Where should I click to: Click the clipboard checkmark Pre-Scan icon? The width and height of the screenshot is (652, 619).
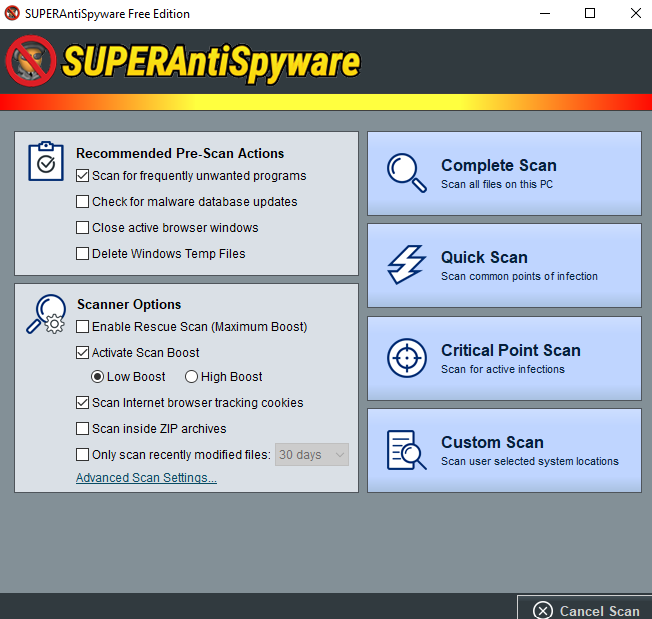(46, 161)
